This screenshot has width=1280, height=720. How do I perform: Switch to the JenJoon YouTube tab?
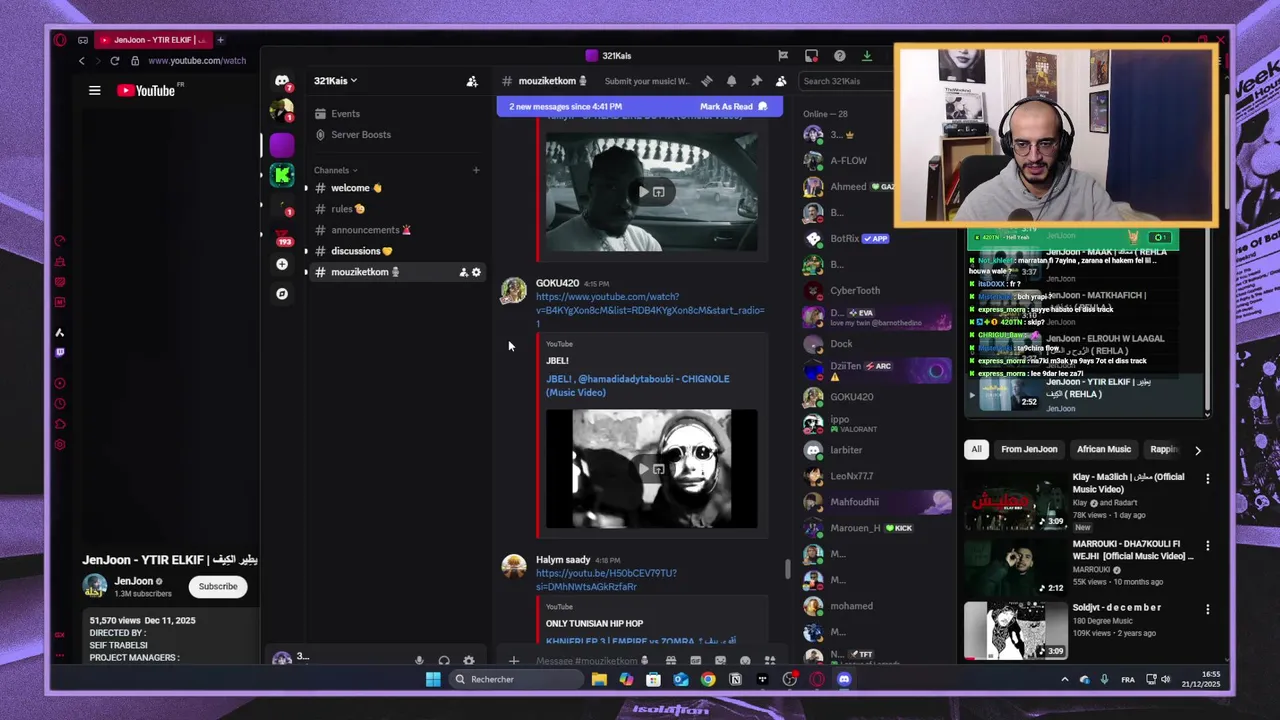153,40
